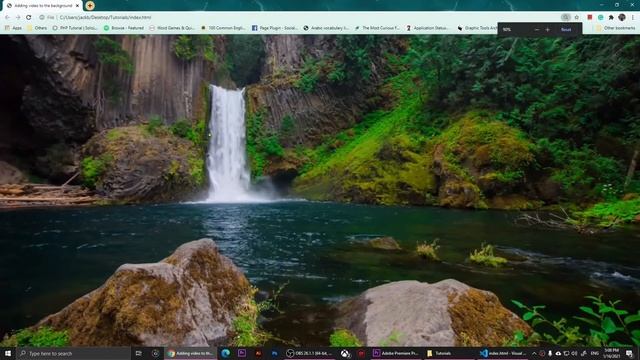Switch to Visual Studio Code index.html window

[x=504, y=353]
